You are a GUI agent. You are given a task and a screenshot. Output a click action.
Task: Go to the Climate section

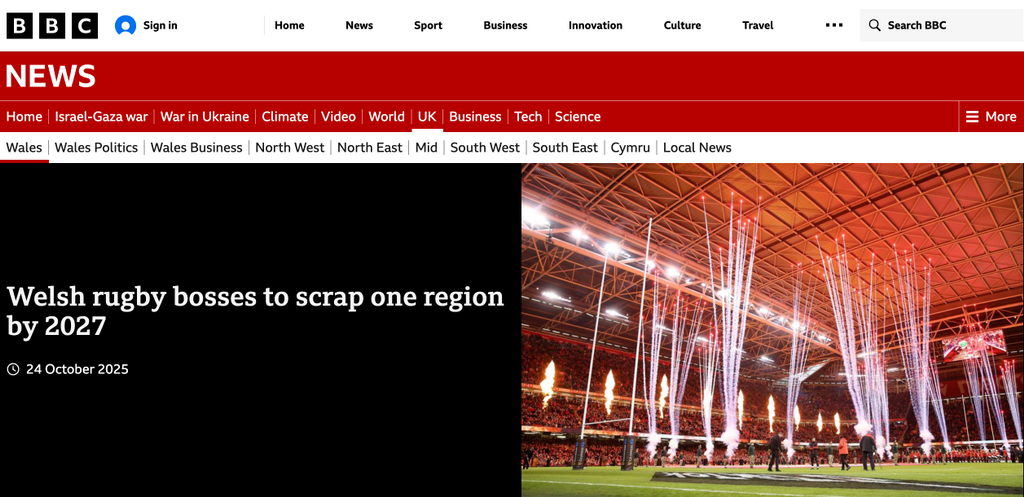click(285, 117)
